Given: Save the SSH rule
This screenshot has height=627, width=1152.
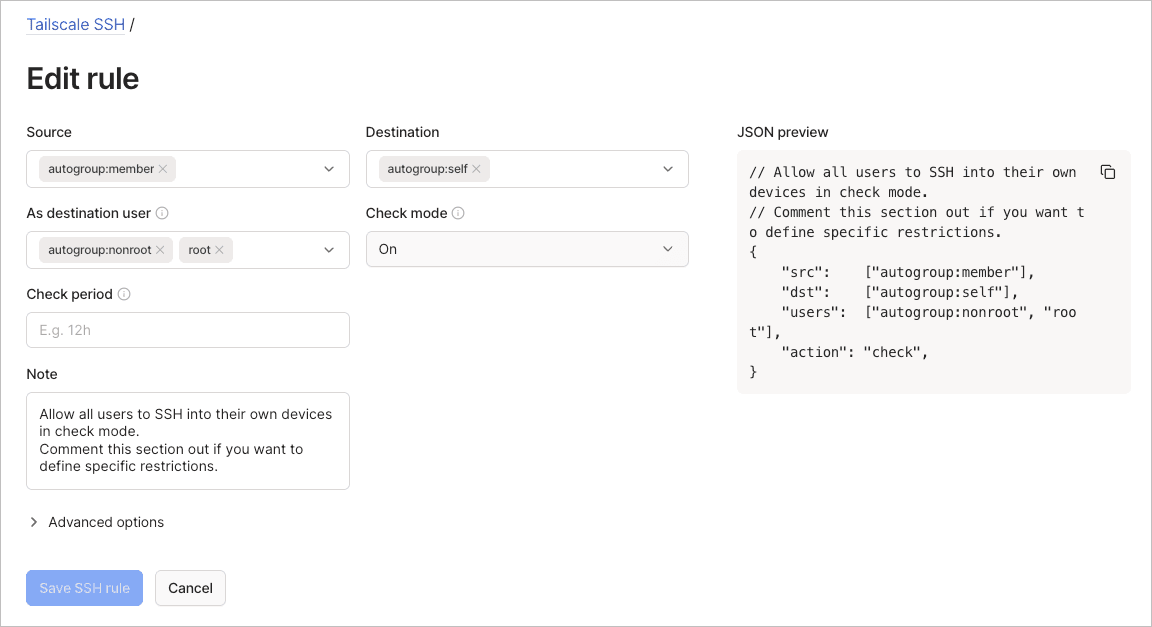Looking at the screenshot, I should tap(84, 588).
